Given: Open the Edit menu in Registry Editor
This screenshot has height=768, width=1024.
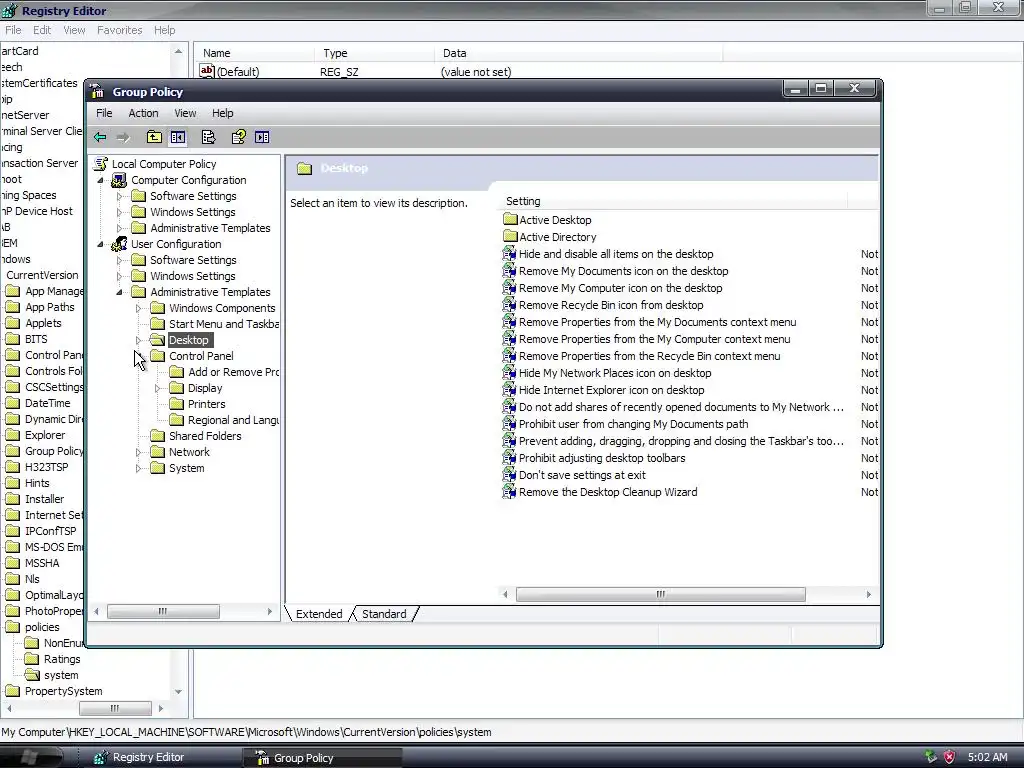Looking at the screenshot, I should (x=42, y=30).
